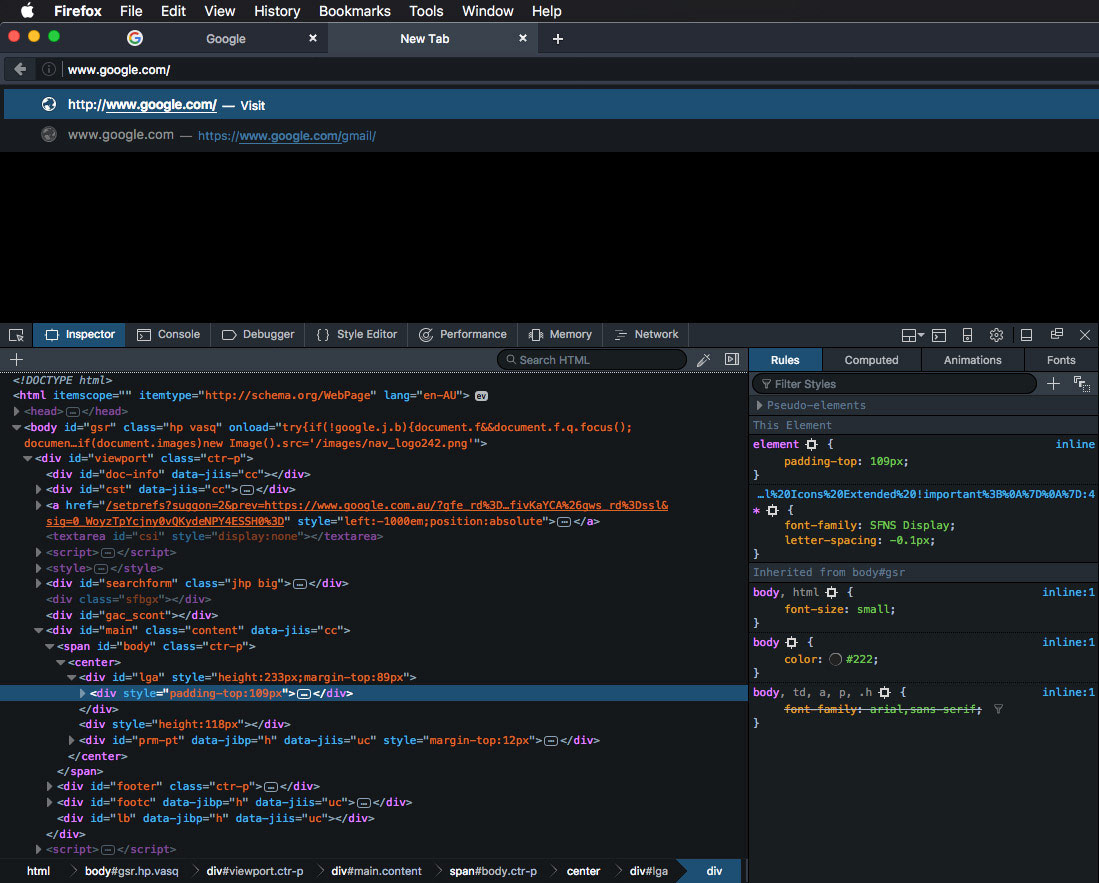Open a new tab with plus
Viewport: 1099px width, 883px height.
(558, 39)
